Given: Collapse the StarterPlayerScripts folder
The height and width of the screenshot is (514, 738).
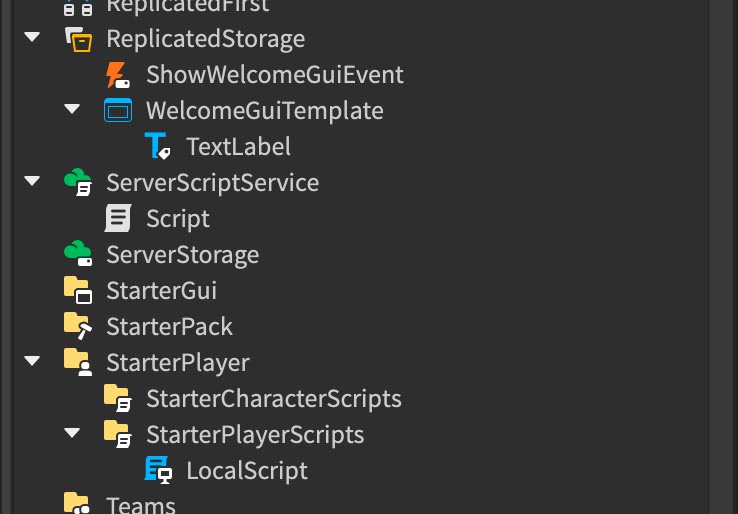Looking at the screenshot, I should click(72, 433).
